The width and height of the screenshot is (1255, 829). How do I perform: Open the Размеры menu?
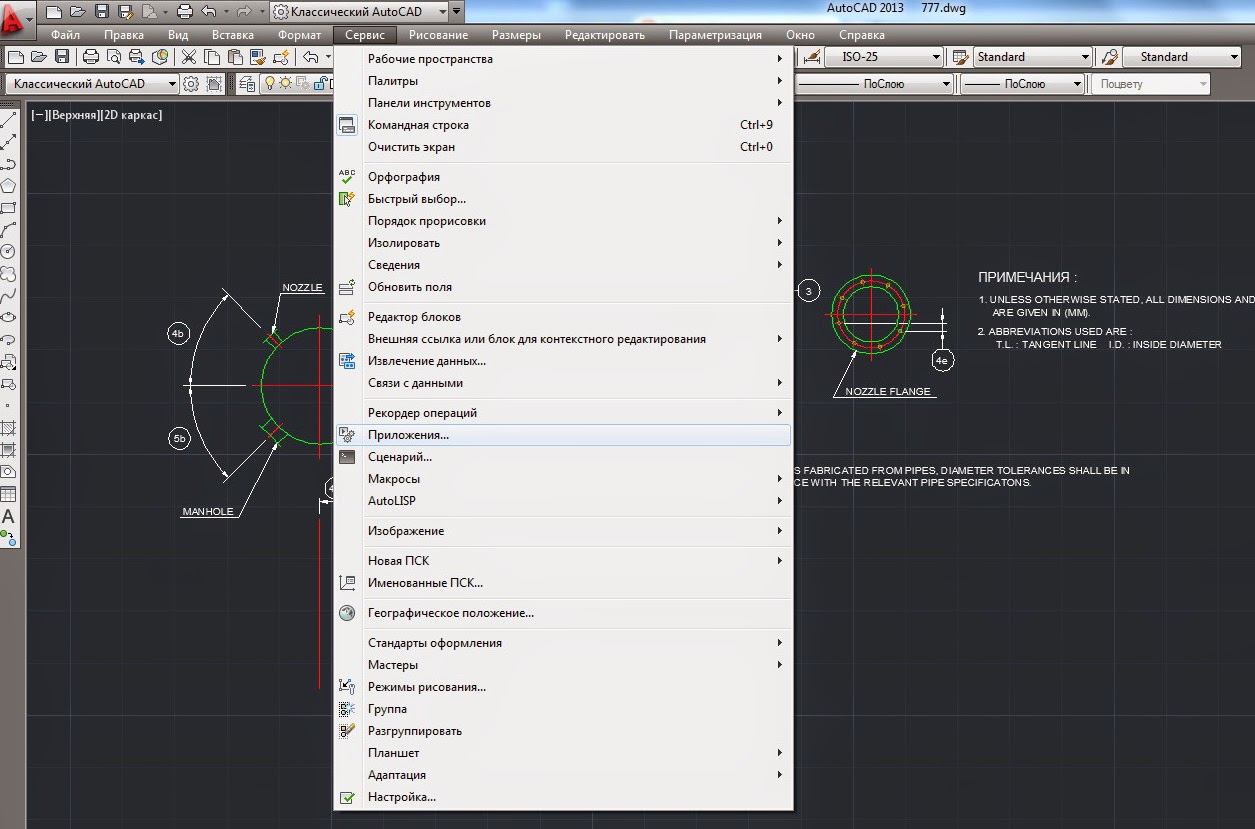516,35
